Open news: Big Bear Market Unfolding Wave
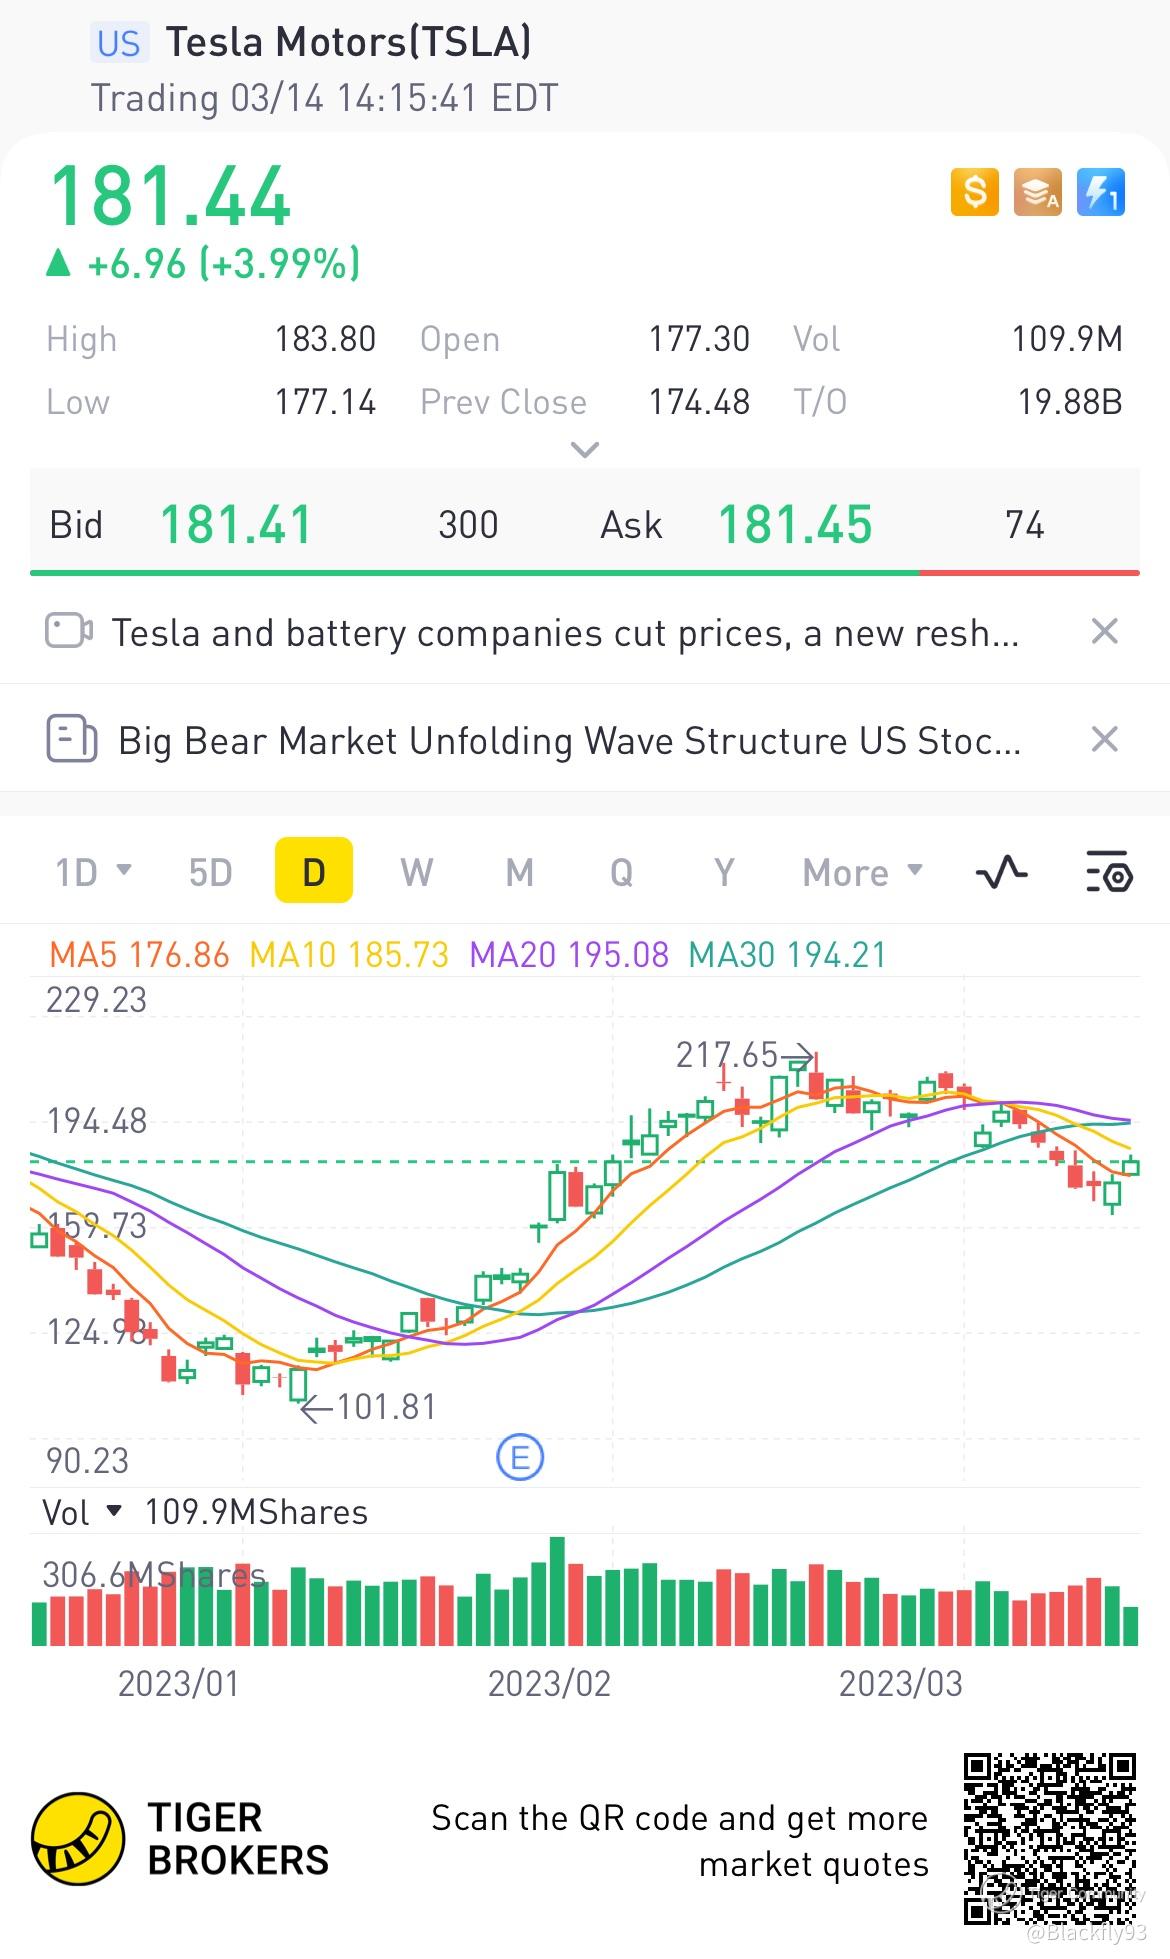 pos(569,740)
